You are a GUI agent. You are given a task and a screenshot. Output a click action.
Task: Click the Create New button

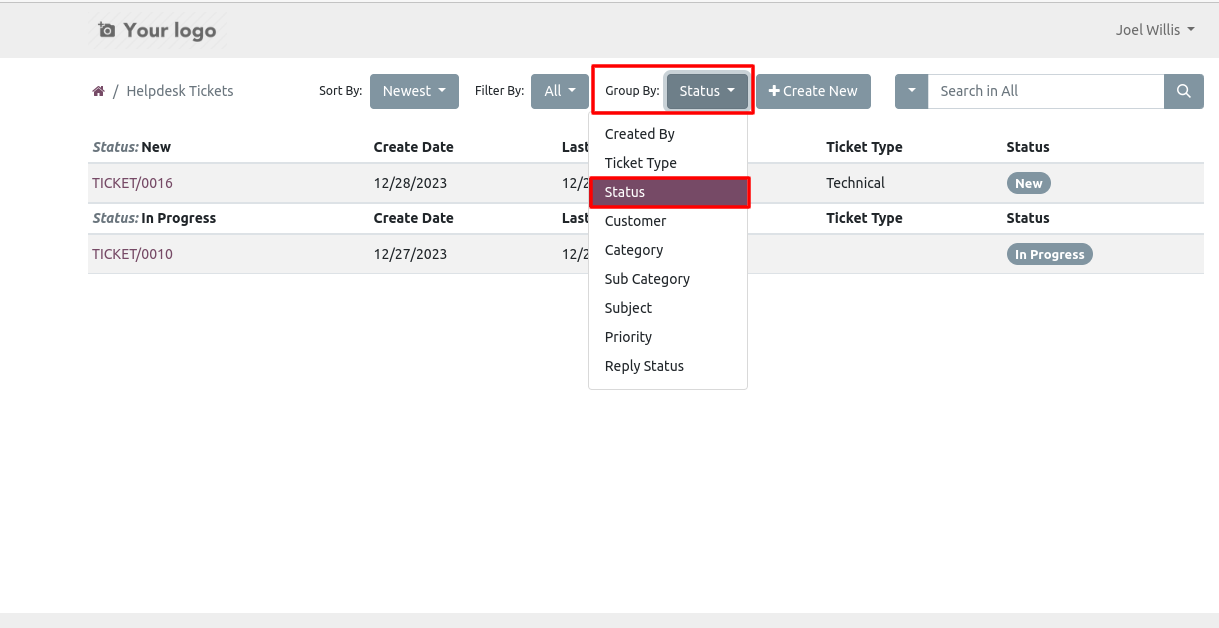813,91
